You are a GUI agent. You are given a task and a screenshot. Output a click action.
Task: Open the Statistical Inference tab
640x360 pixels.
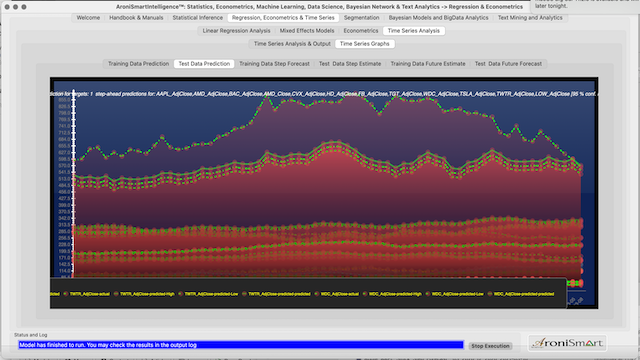click(x=198, y=18)
